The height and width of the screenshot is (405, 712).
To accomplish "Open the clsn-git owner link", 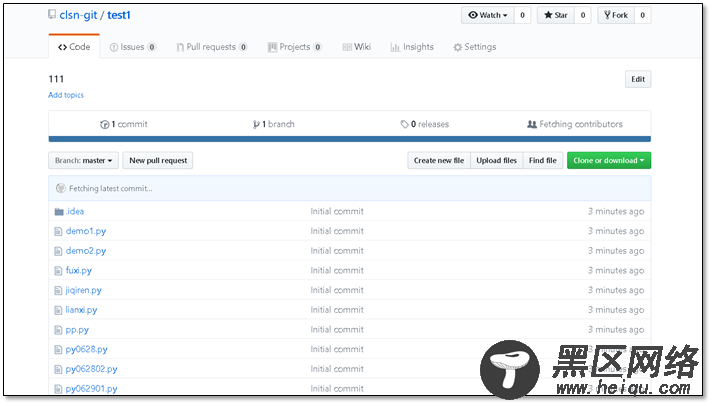I will [78, 15].
